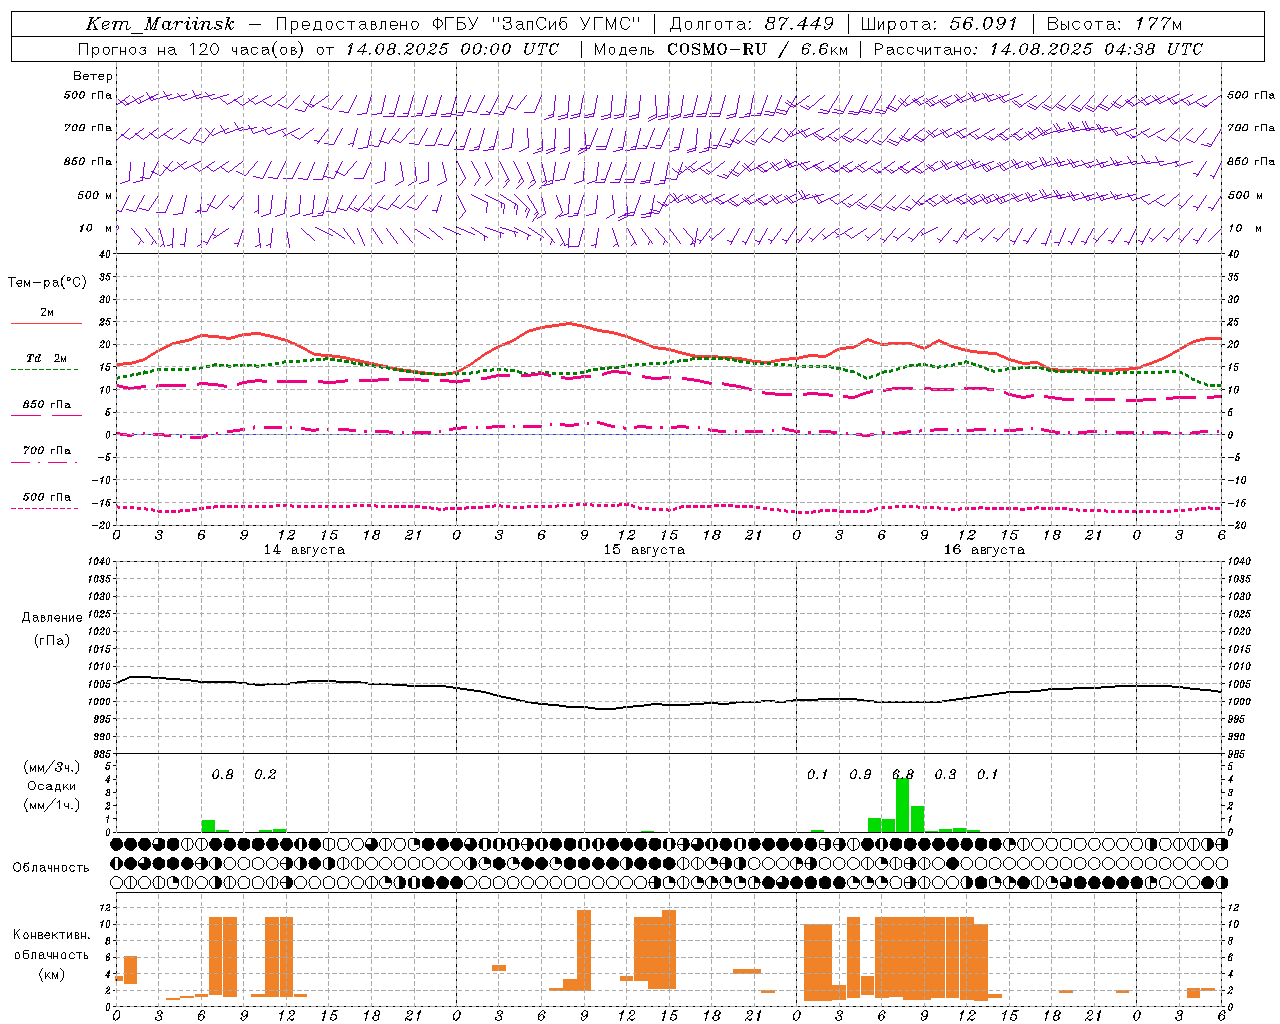
Task: Click the (гПа) unit under Давление
Action: click(52, 640)
